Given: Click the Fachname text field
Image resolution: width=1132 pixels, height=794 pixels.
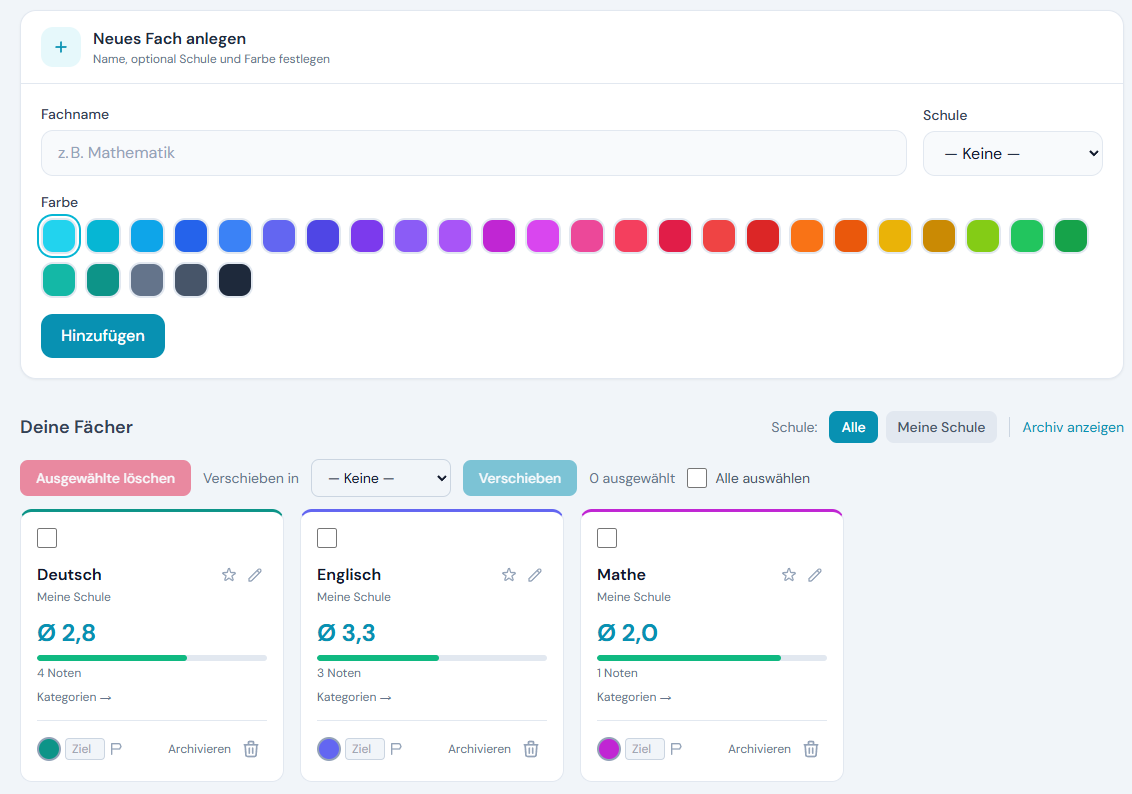Looking at the screenshot, I should [473, 153].
